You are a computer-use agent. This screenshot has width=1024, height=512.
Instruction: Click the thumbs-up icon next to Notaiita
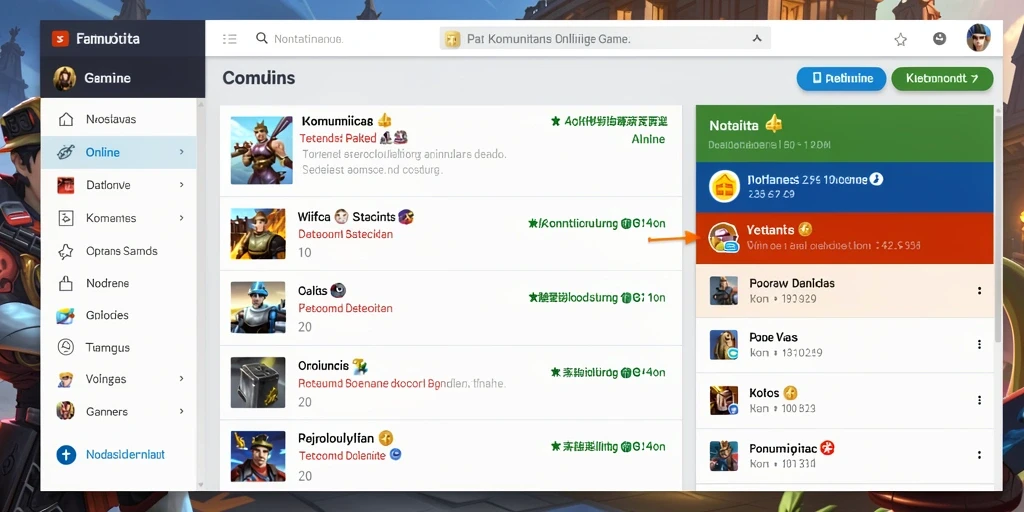(x=773, y=123)
